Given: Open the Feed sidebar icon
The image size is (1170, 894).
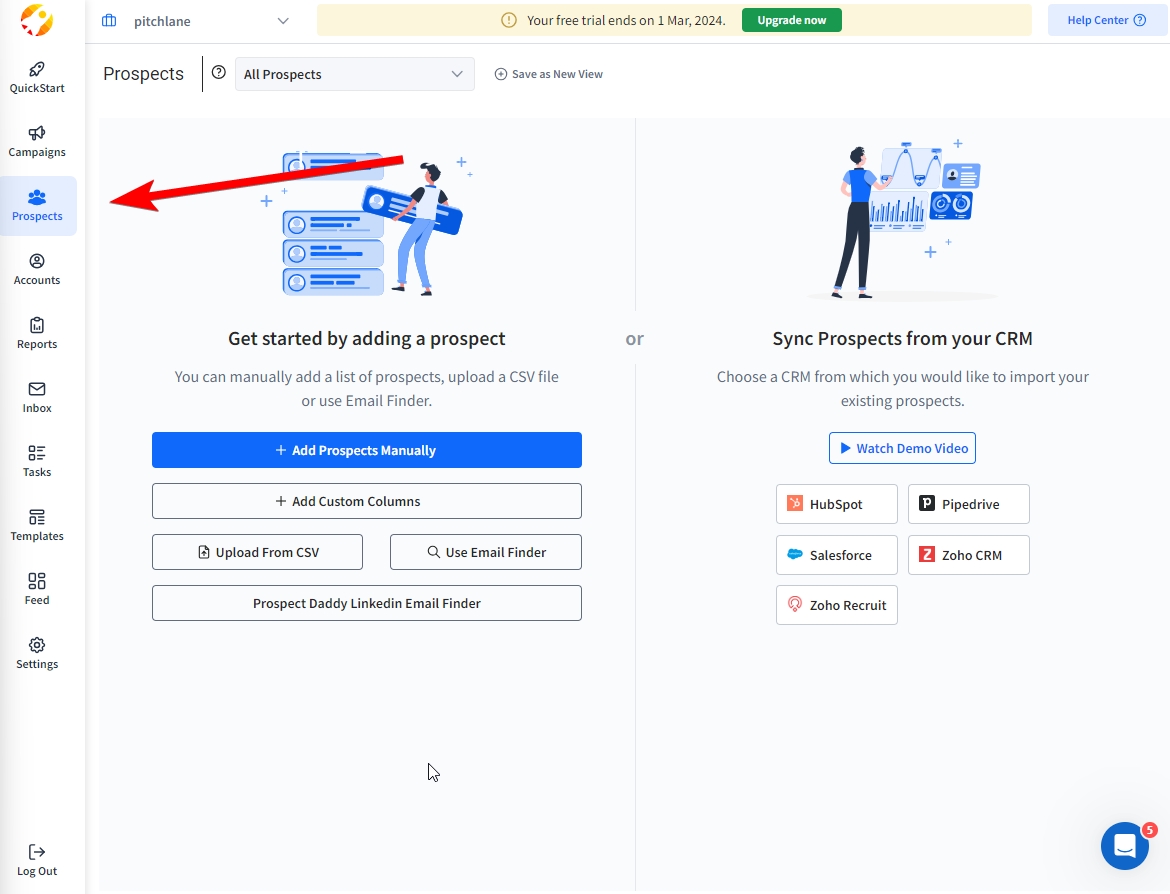Looking at the screenshot, I should [37, 582].
